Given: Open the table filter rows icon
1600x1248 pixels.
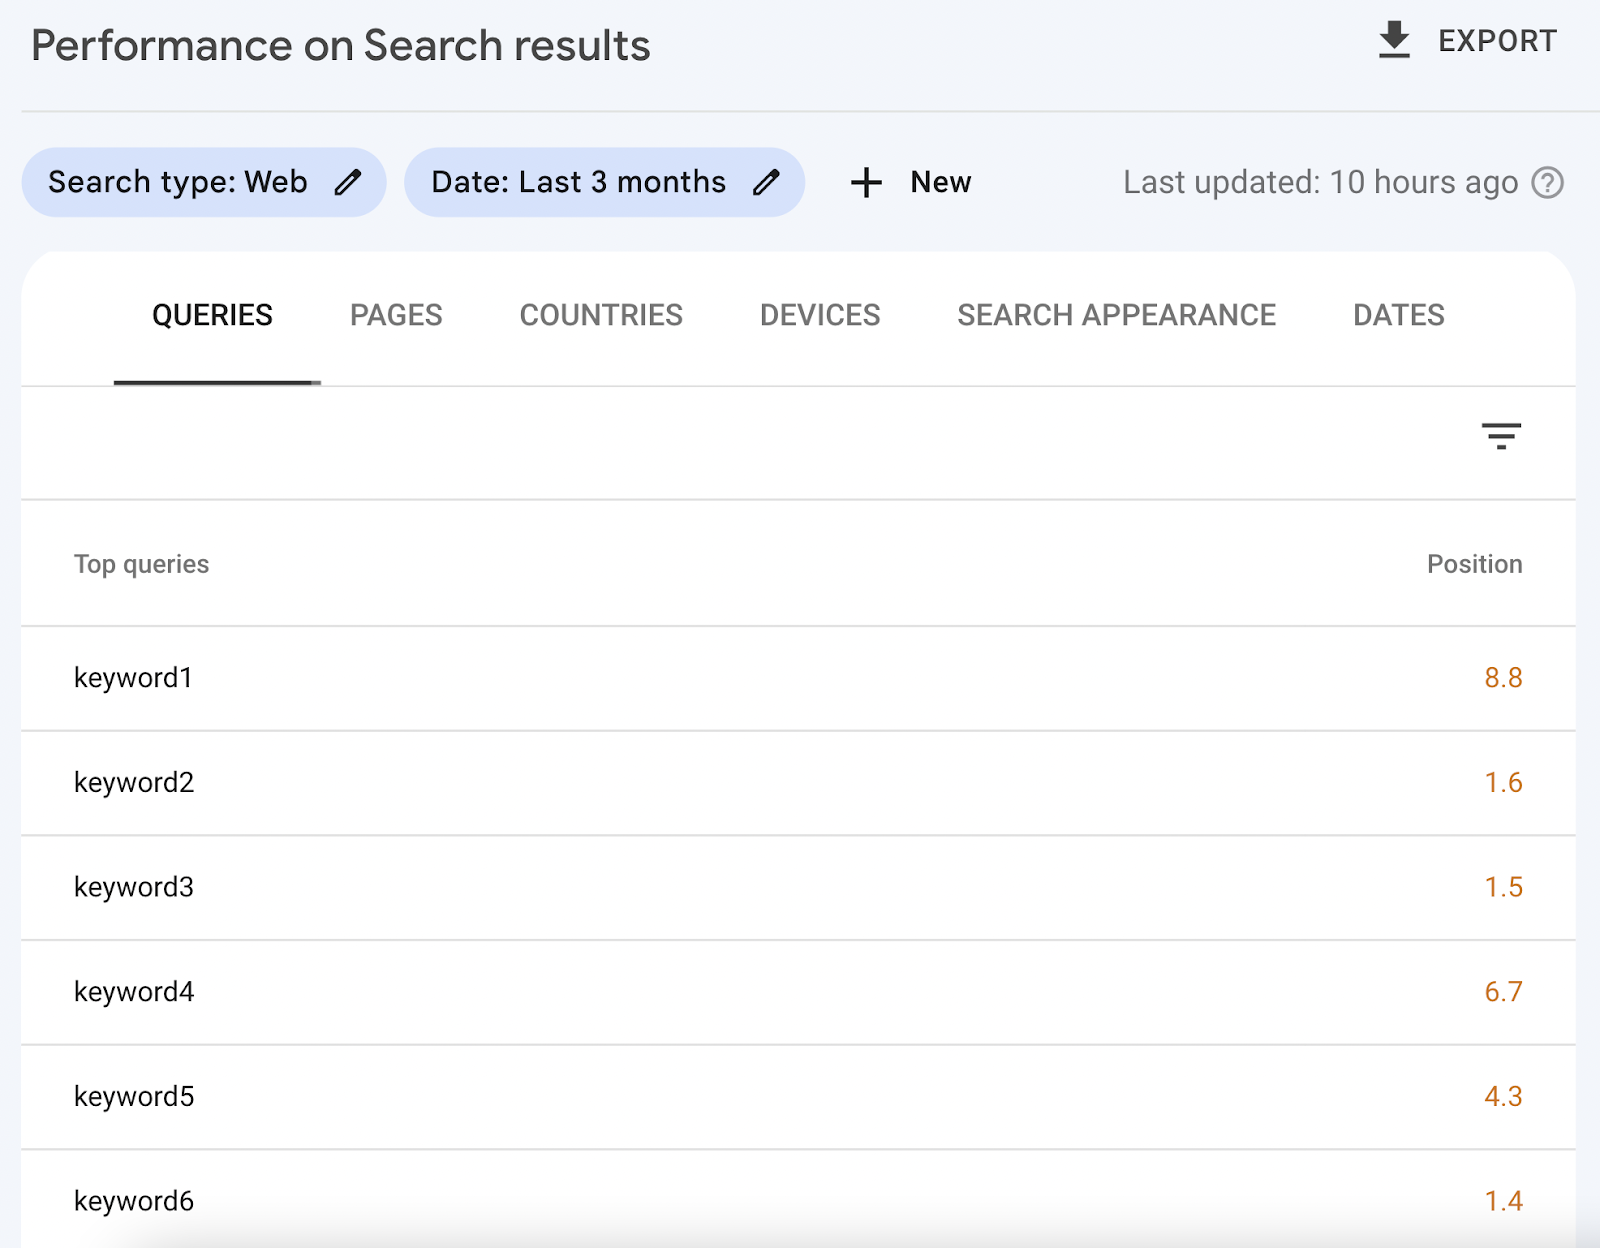Looking at the screenshot, I should tap(1501, 435).
